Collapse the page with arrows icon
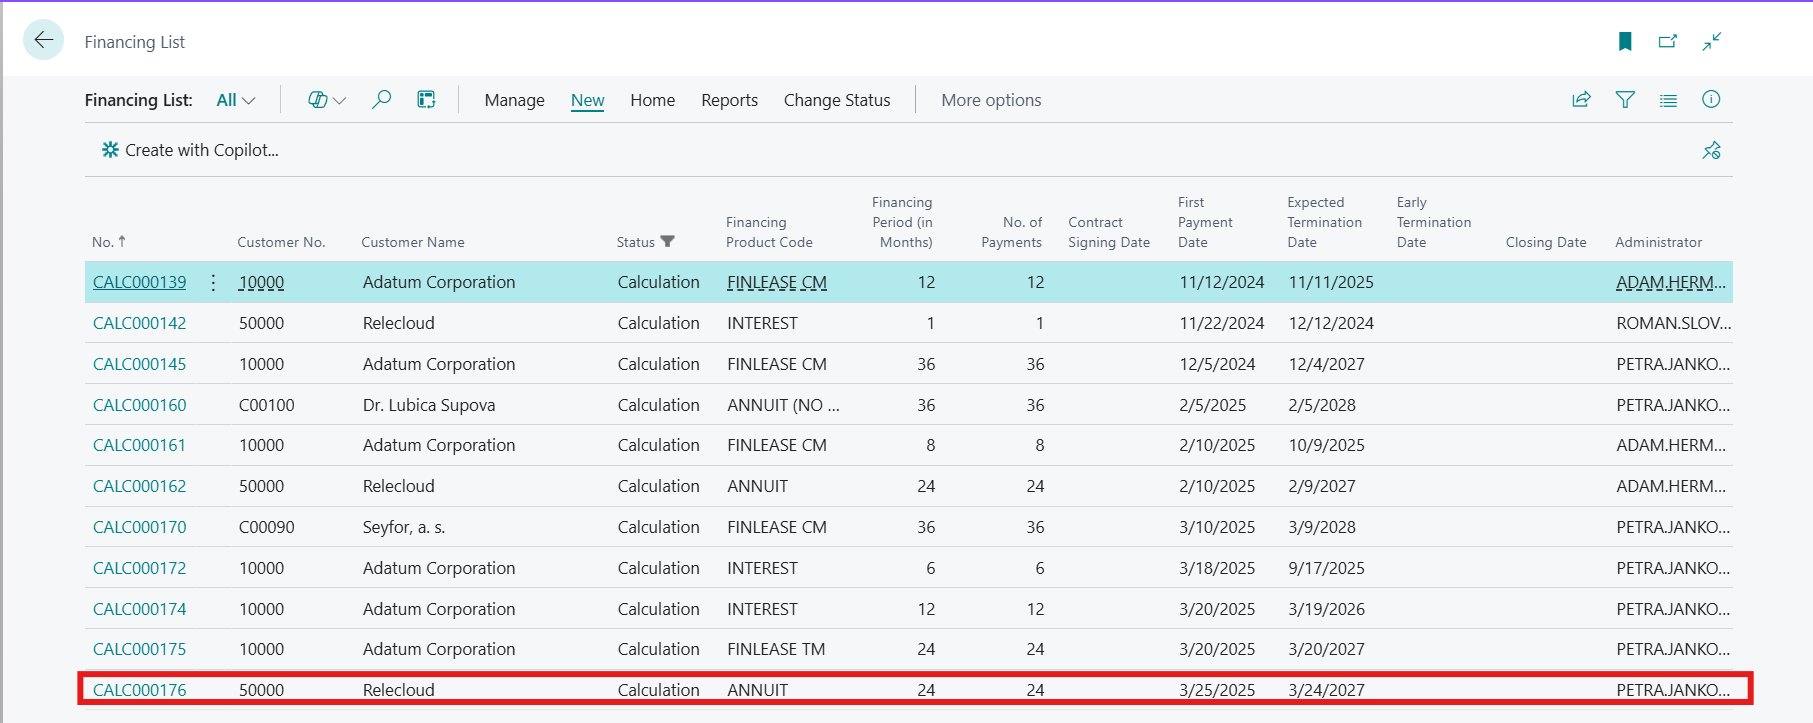Screen dimensions: 1813x723 (x=1712, y=41)
